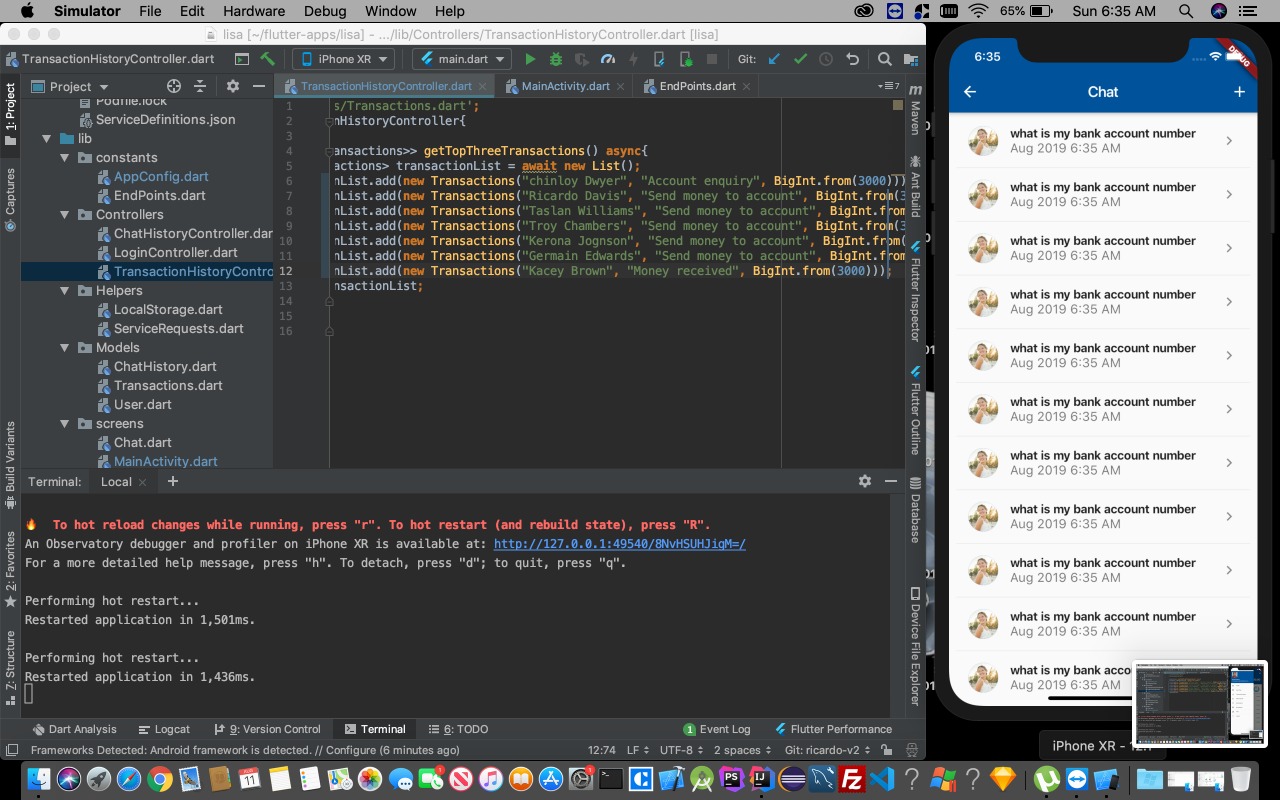
Task: Open the Hardware menu in Simulator
Action: (255, 11)
